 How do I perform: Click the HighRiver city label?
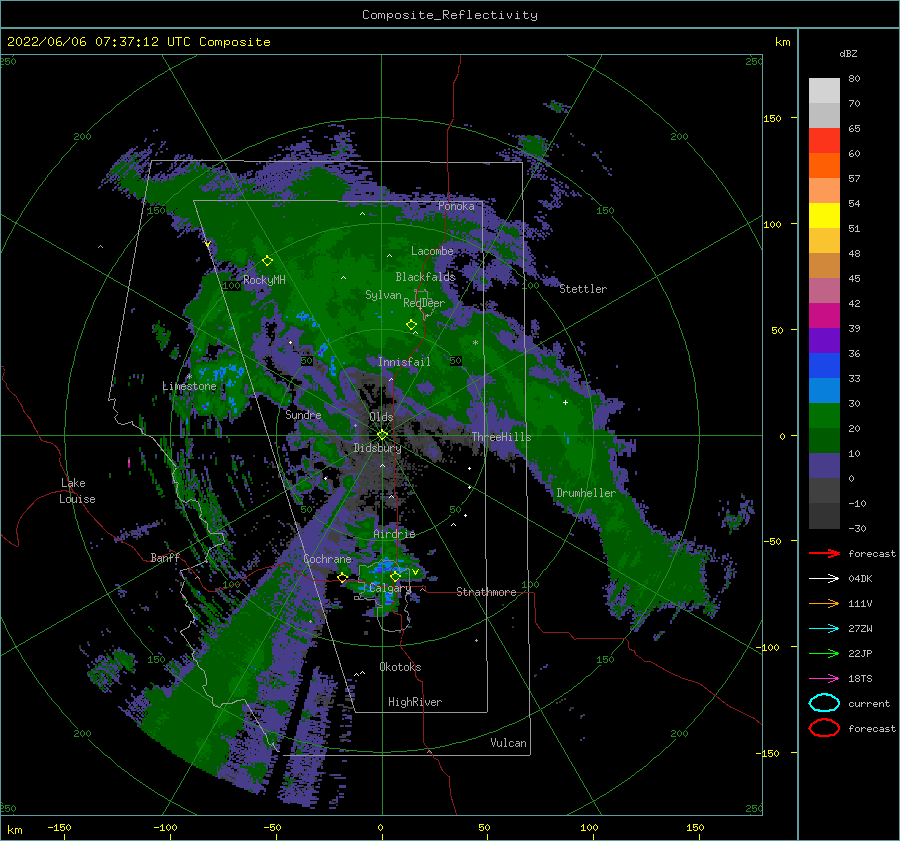click(415, 702)
